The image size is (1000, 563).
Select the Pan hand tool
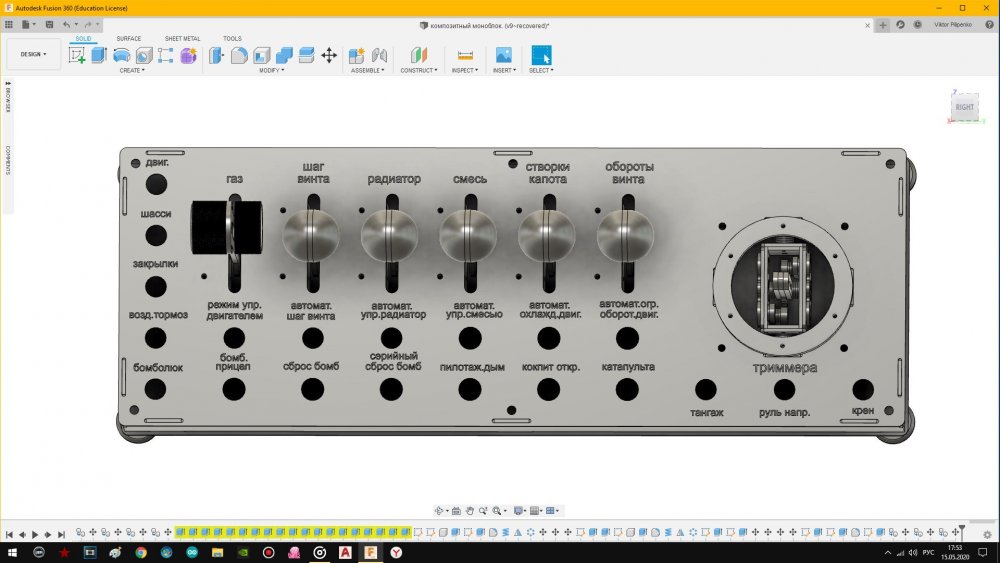click(469, 511)
